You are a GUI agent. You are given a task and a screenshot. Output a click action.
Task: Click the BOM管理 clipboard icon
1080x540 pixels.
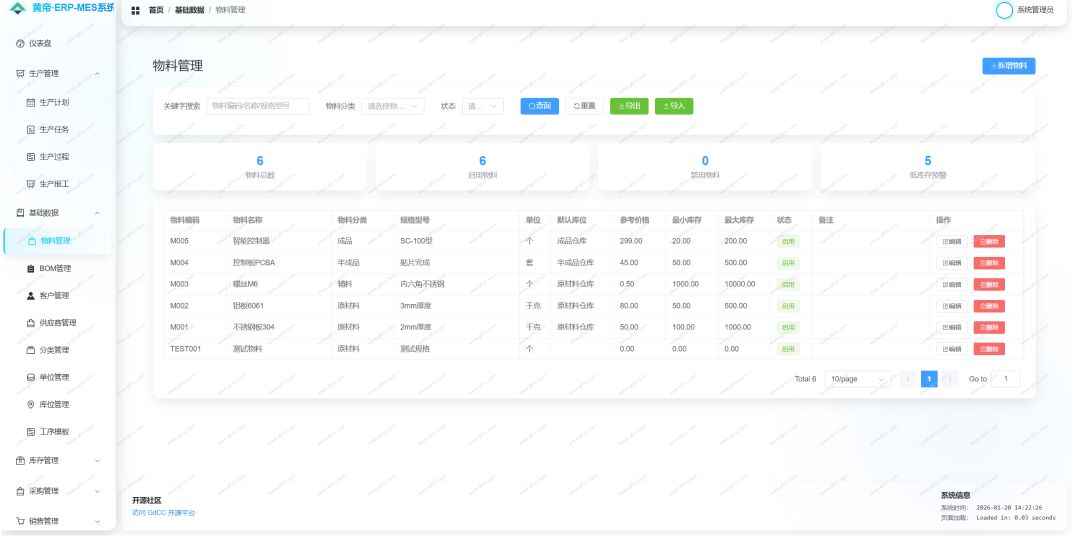30,269
